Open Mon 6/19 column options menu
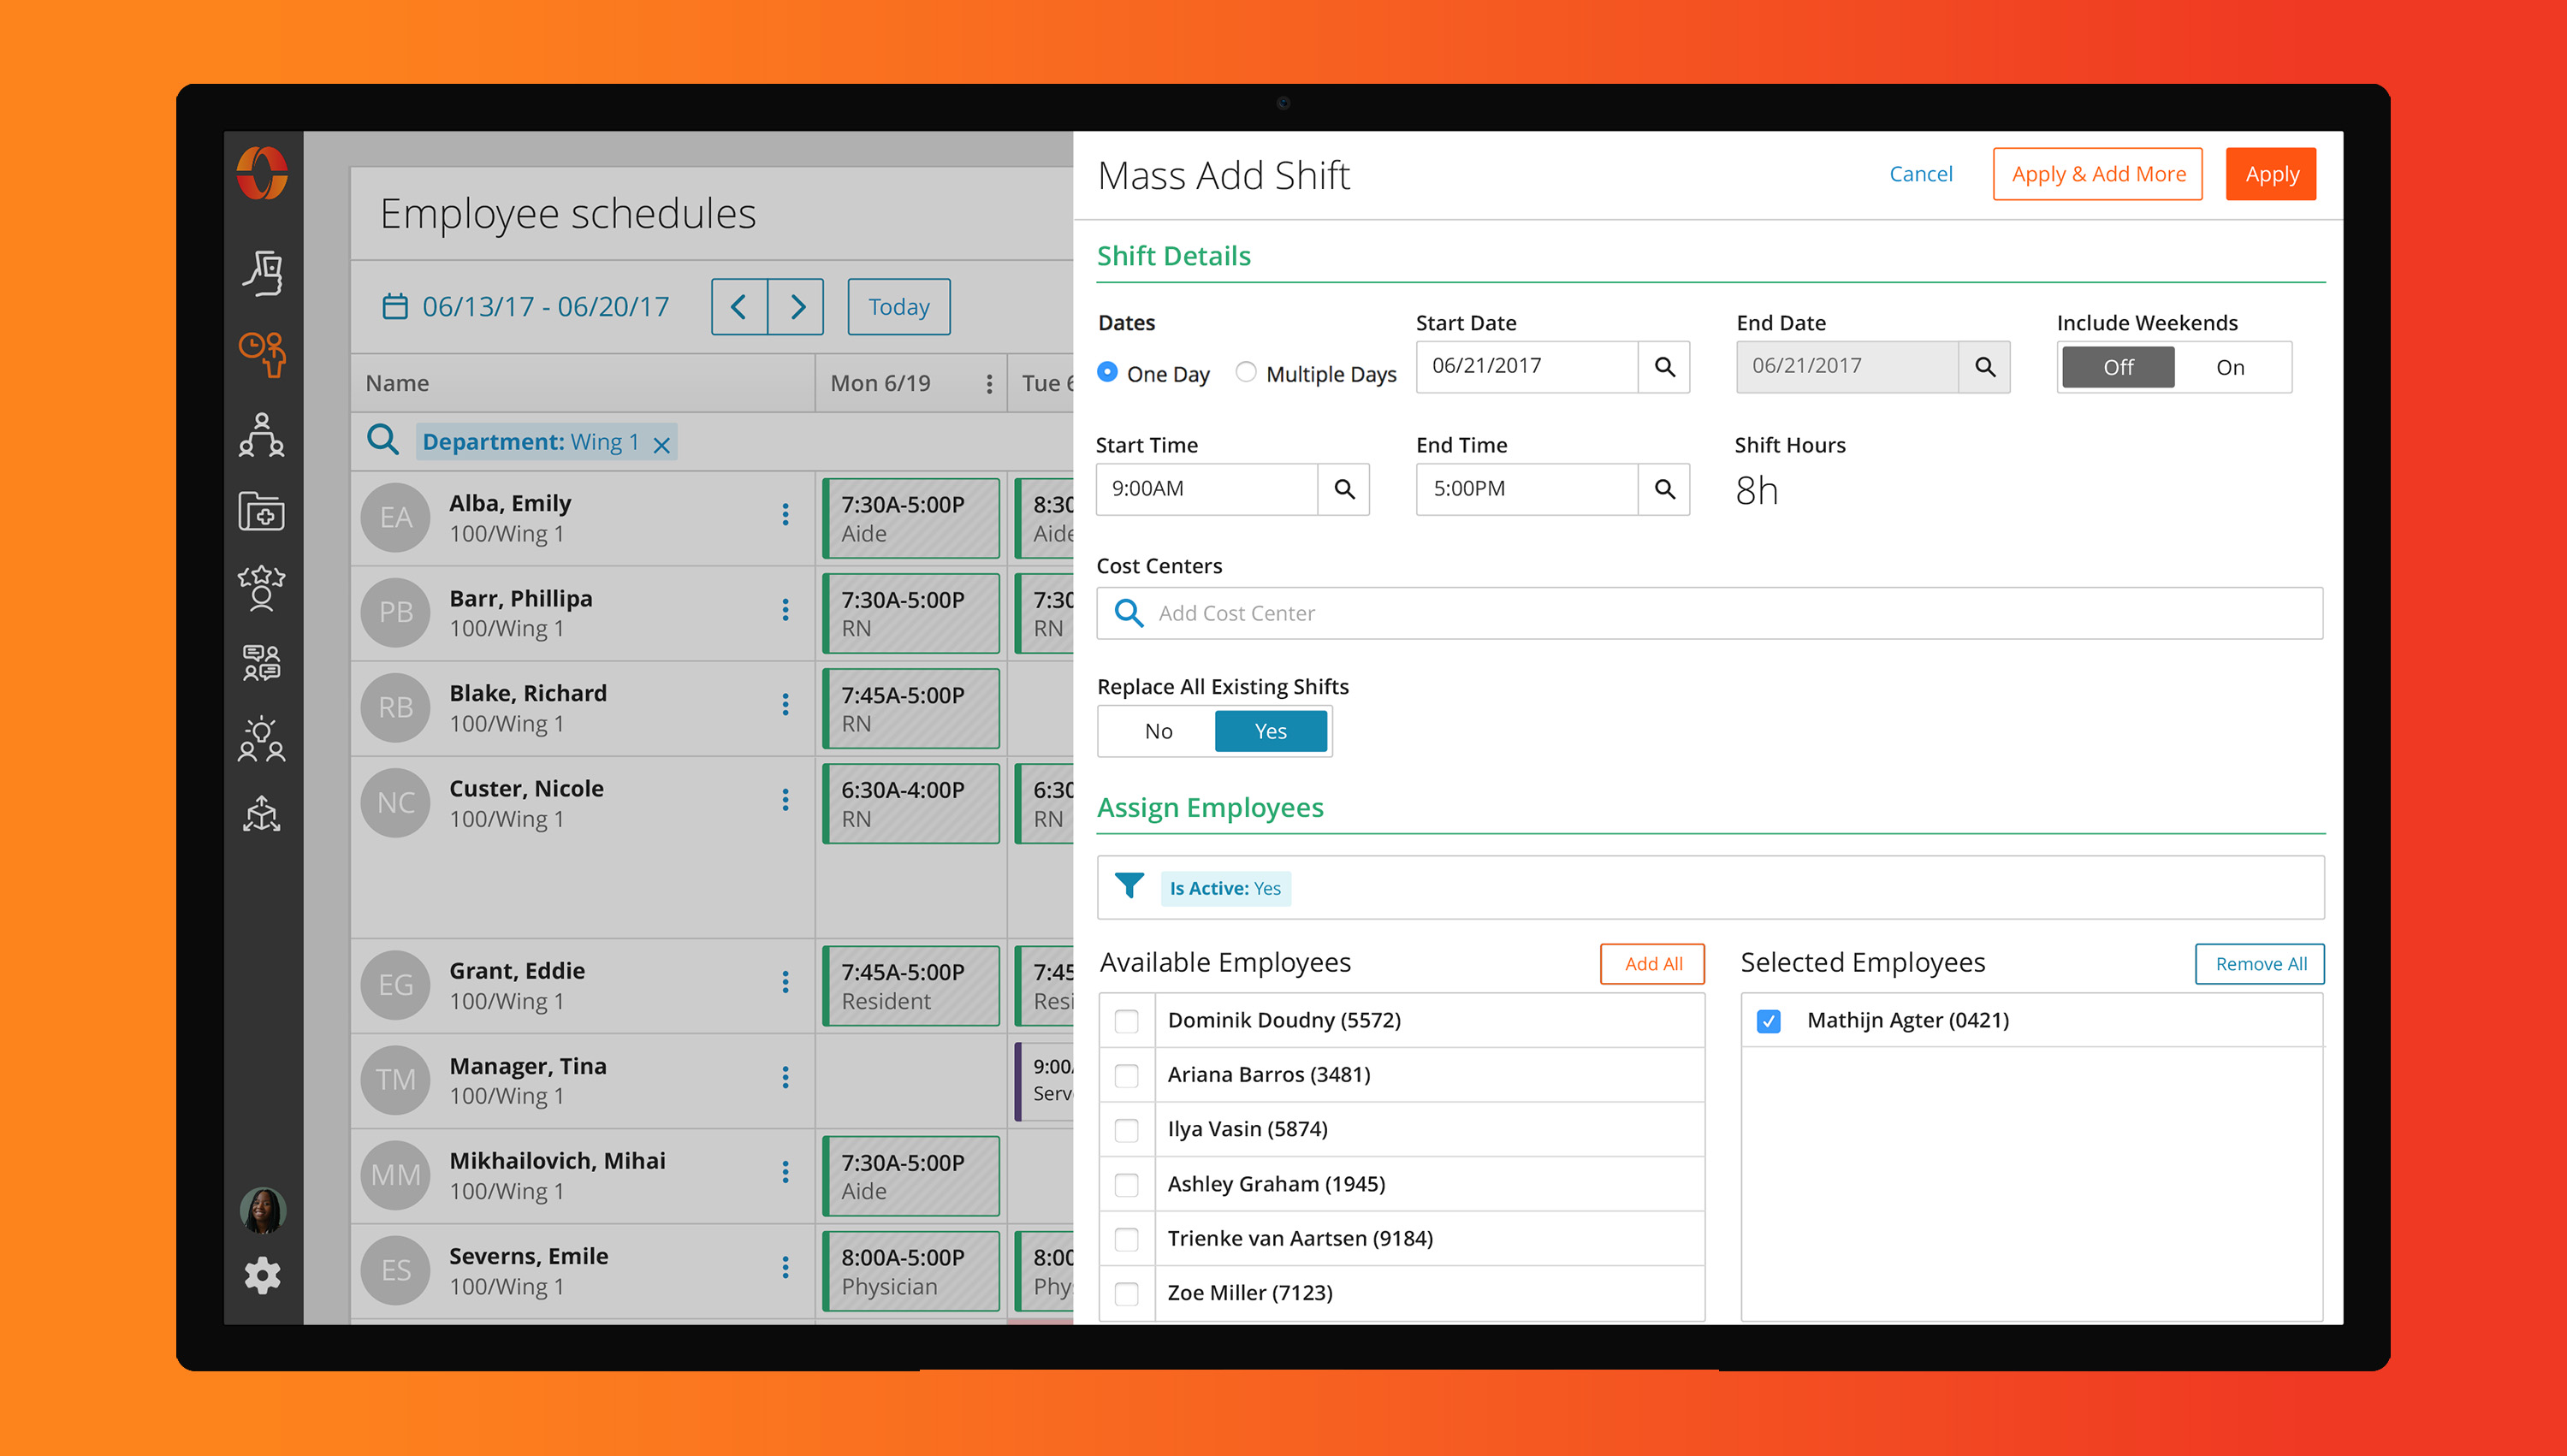Viewport: 2567px width, 1456px height. point(989,384)
